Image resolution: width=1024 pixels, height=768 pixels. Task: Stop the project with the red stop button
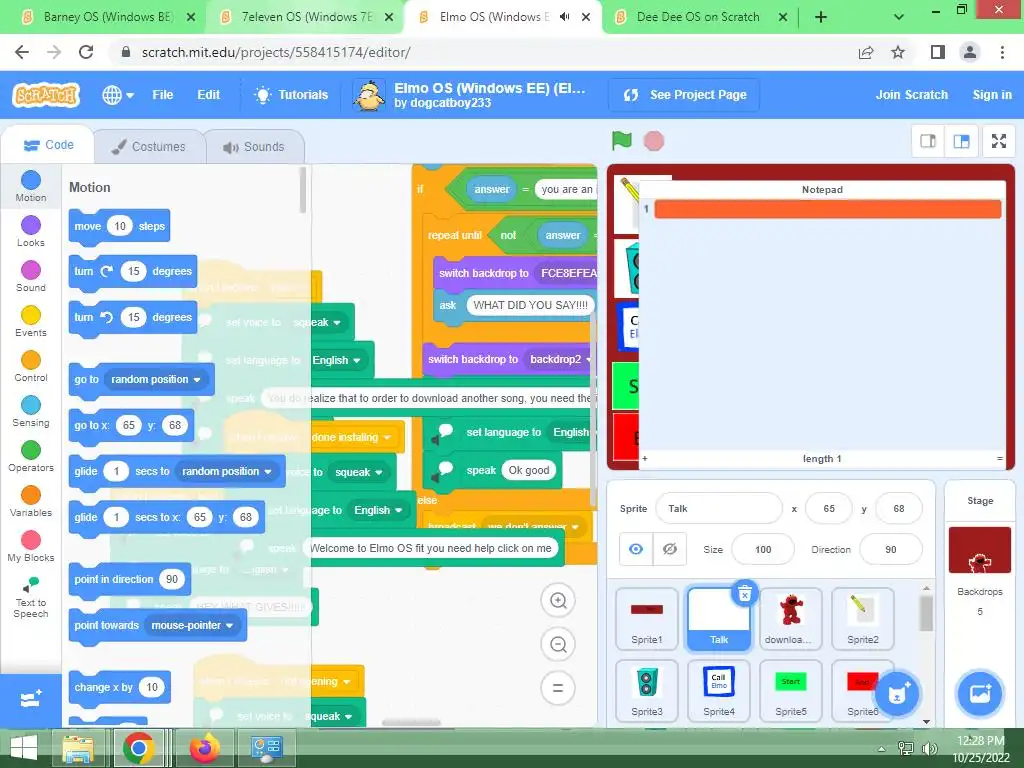(654, 141)
